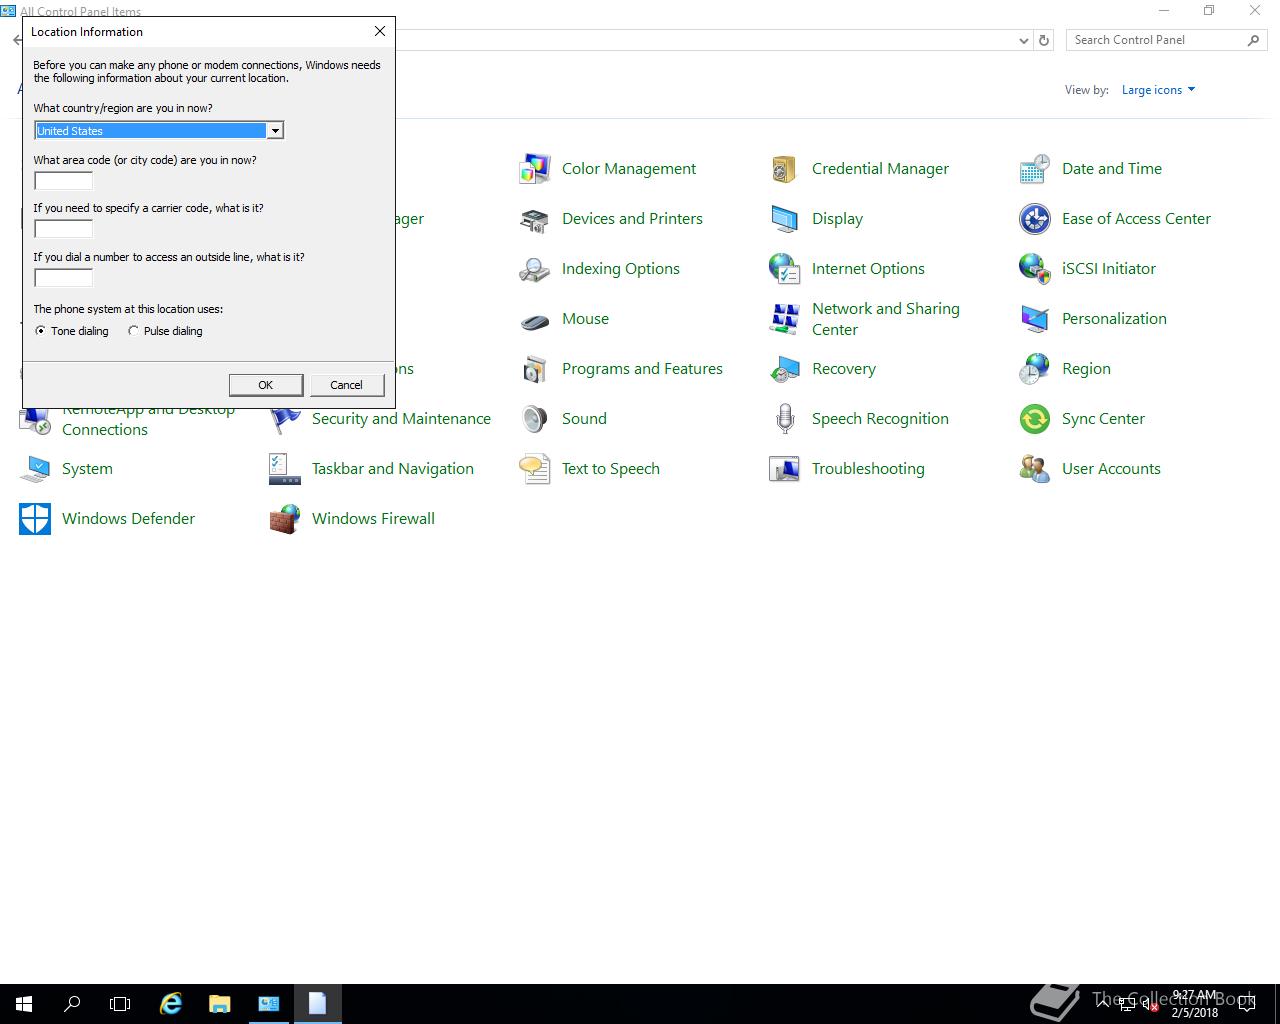Viewport: 1280px width, 1024px height.
Task: Click the carrier code input field
Action: (64, 229)
